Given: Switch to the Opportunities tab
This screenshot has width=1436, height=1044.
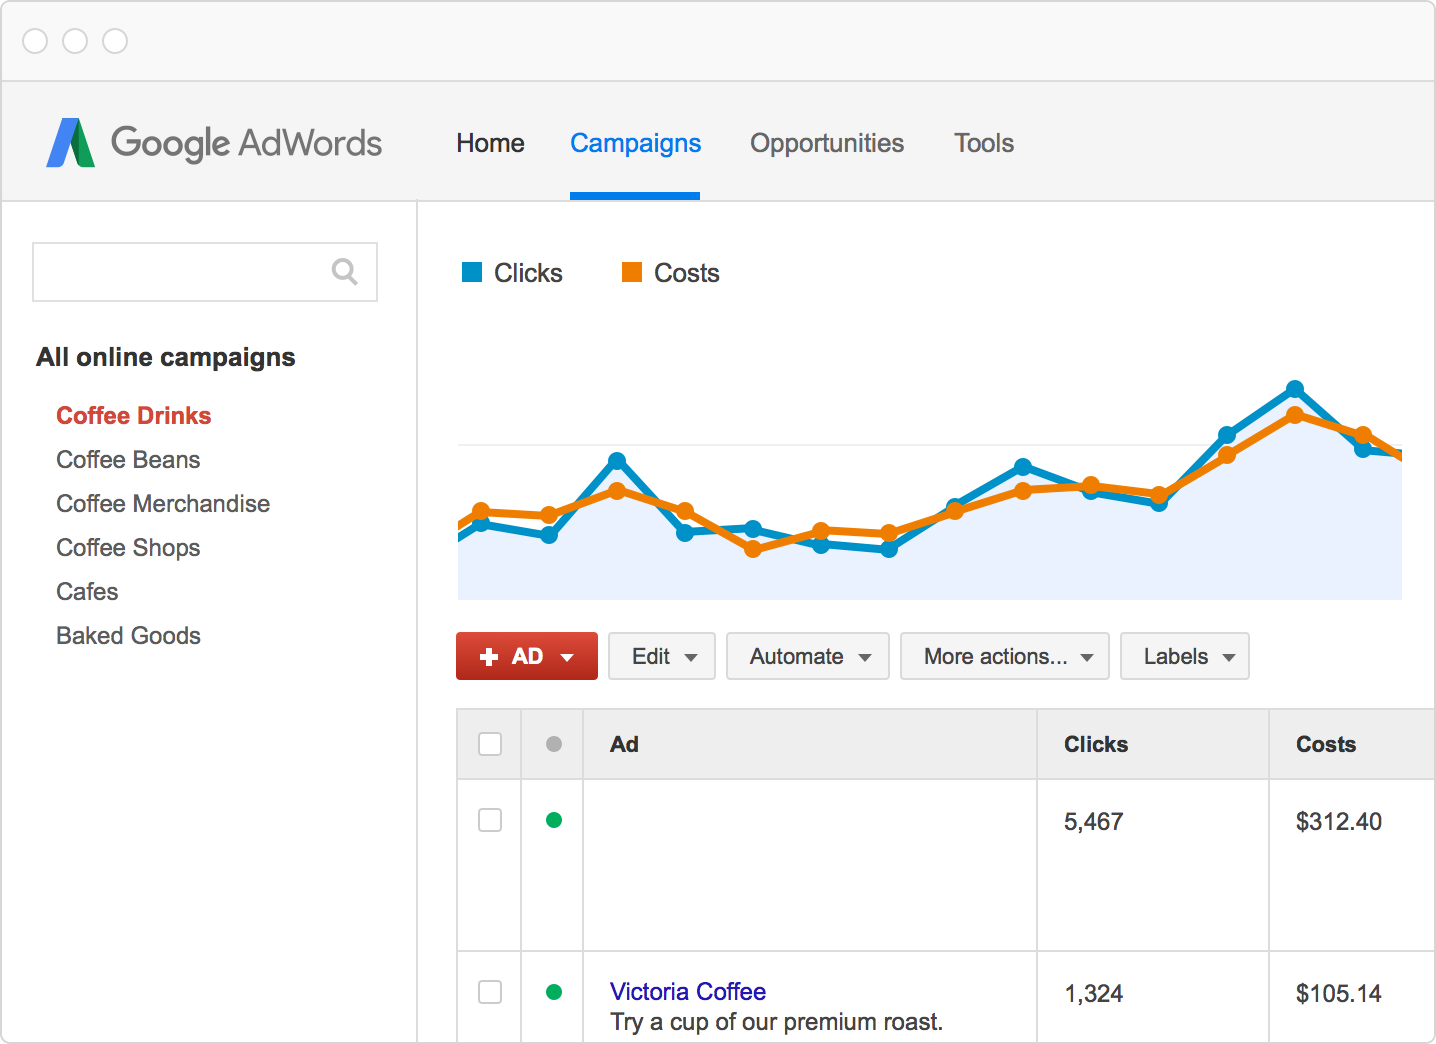Looking at the screenshot, I should [827, 142].
